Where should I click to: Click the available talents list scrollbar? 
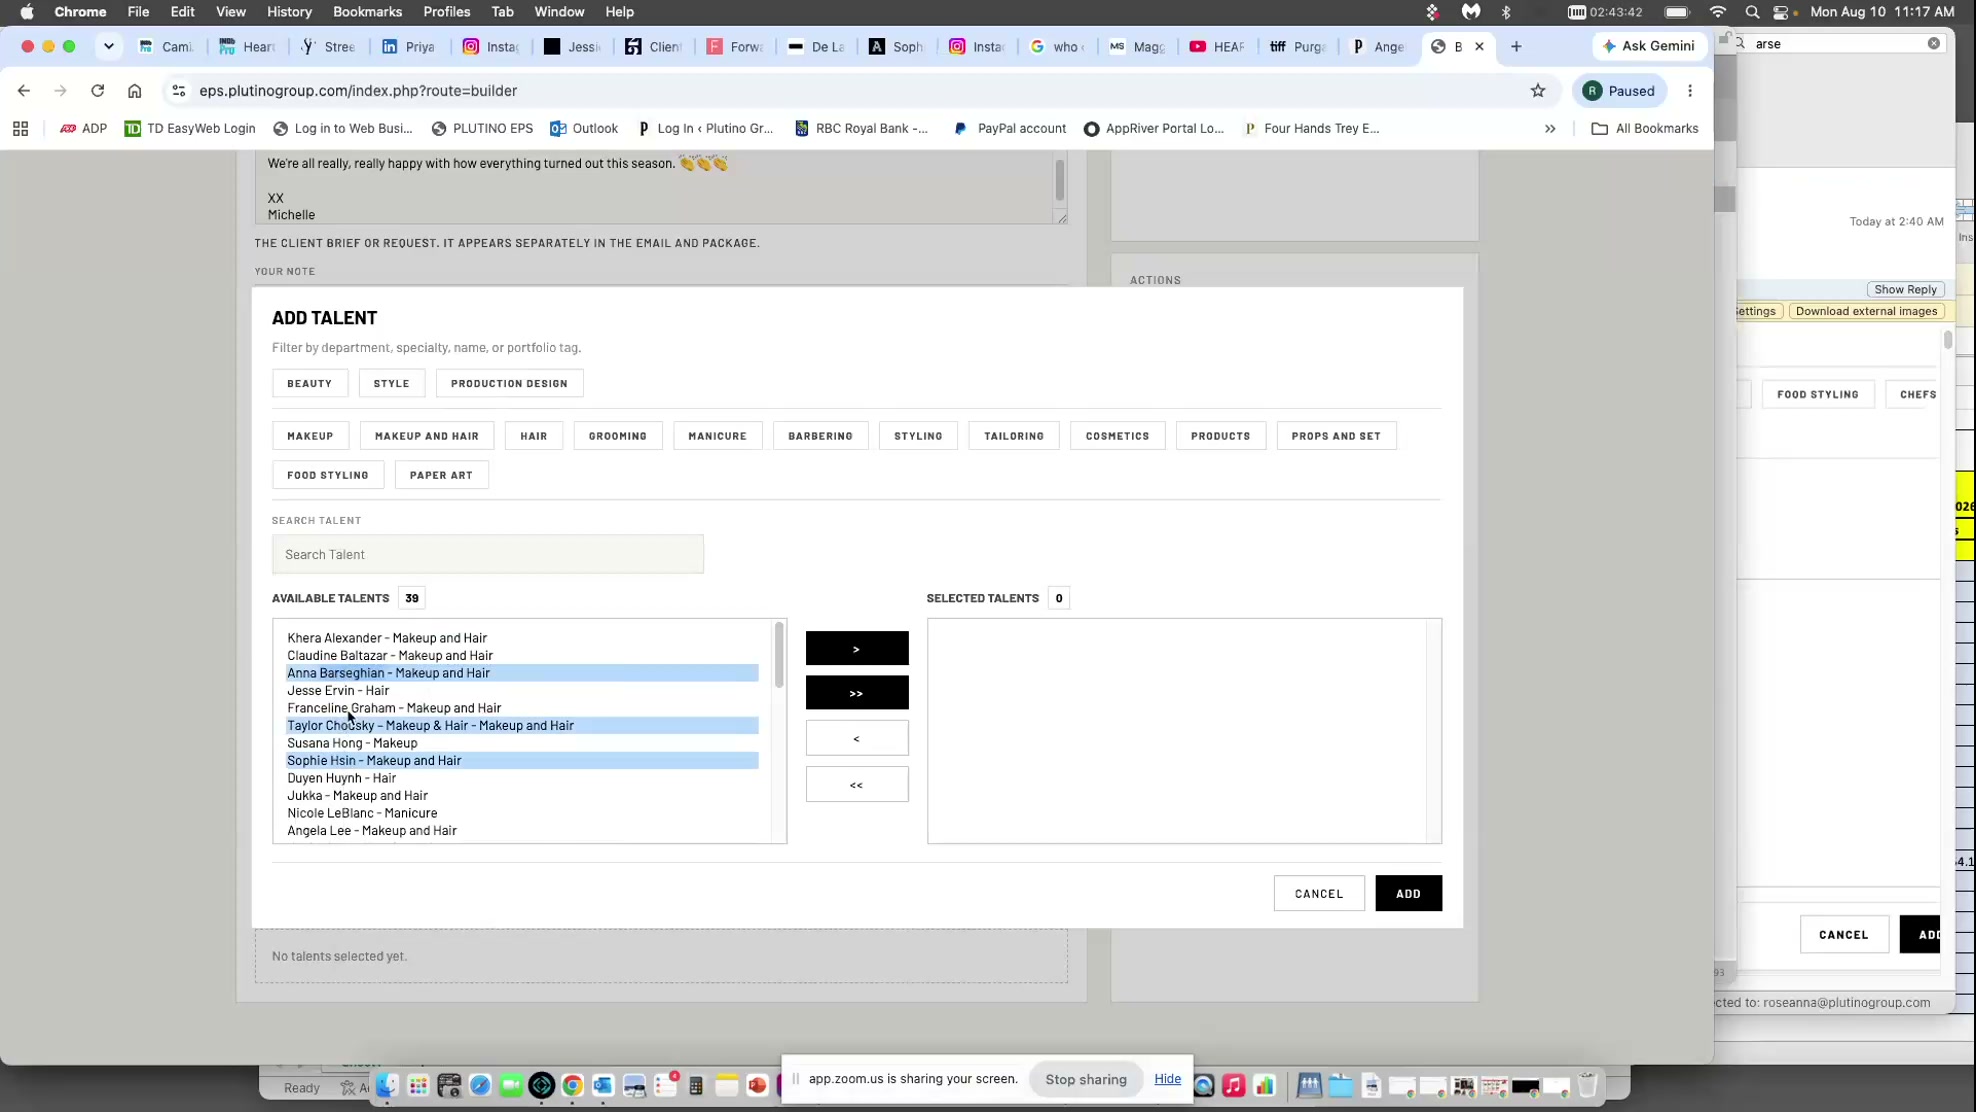[779, 654]
